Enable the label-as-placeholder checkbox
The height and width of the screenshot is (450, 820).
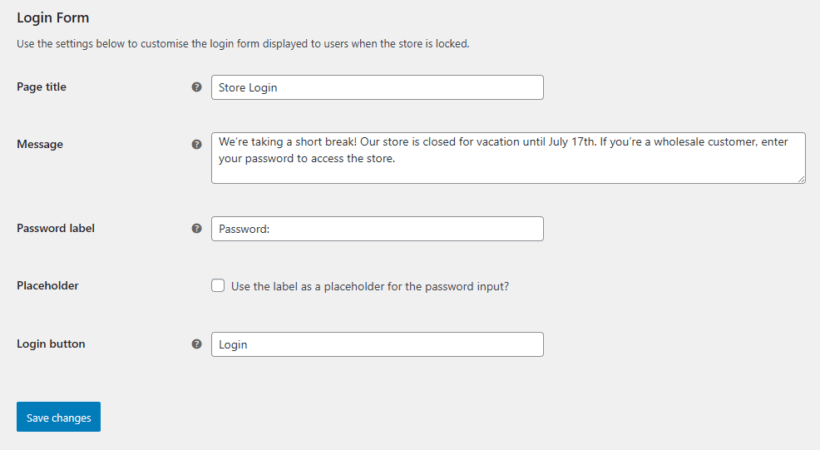pos(218,286)
